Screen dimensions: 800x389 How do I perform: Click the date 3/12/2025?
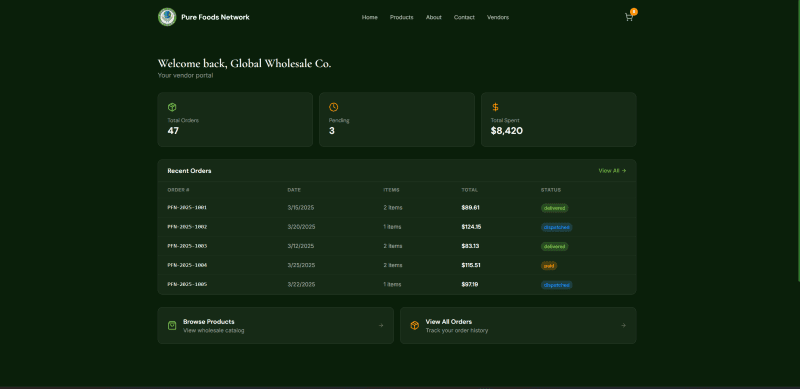click(x=301, y=246)
